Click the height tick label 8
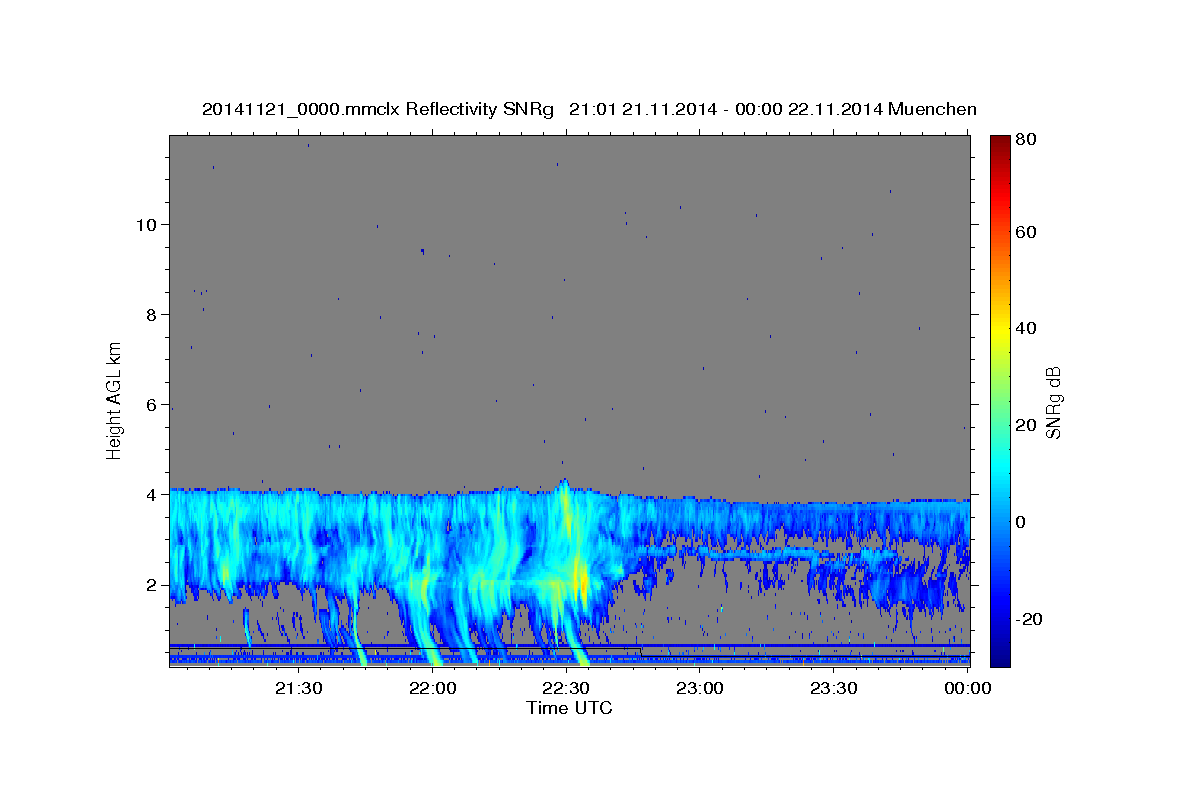 [150, 315]
